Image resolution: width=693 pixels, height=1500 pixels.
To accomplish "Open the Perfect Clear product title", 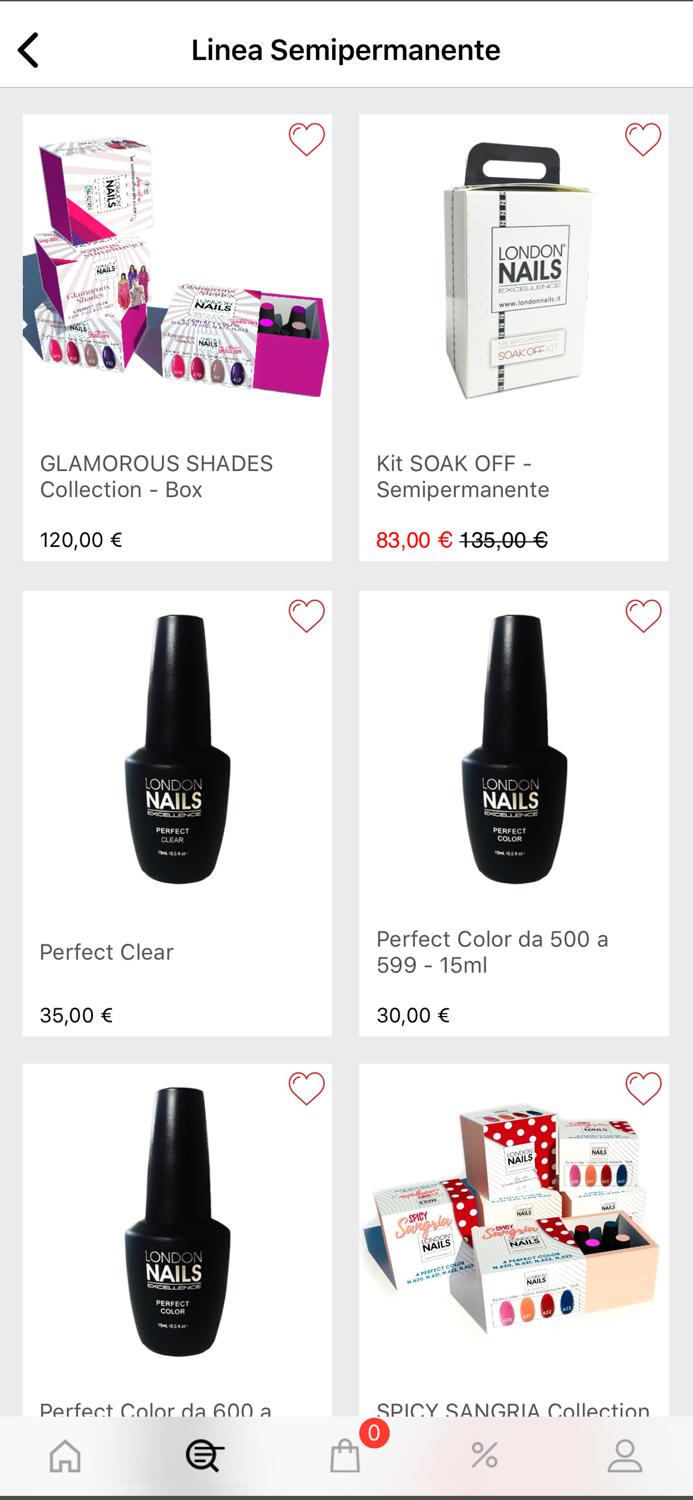I will (x=107, y=952).
